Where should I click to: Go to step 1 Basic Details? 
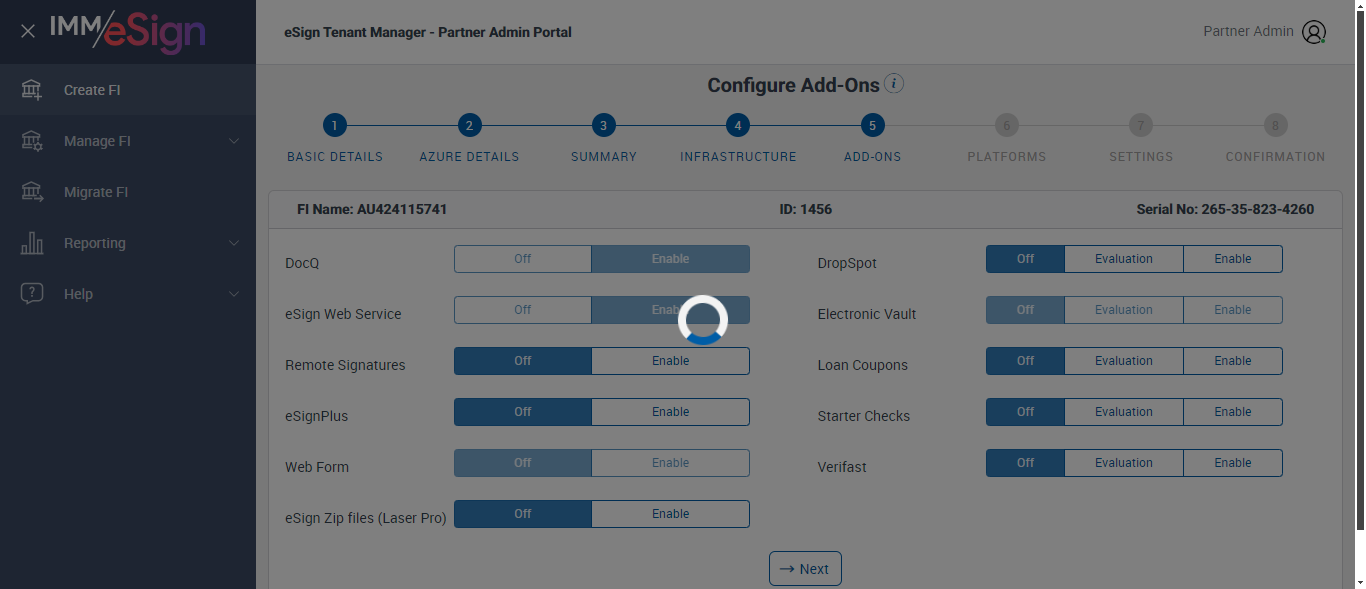tap(335, 126)
